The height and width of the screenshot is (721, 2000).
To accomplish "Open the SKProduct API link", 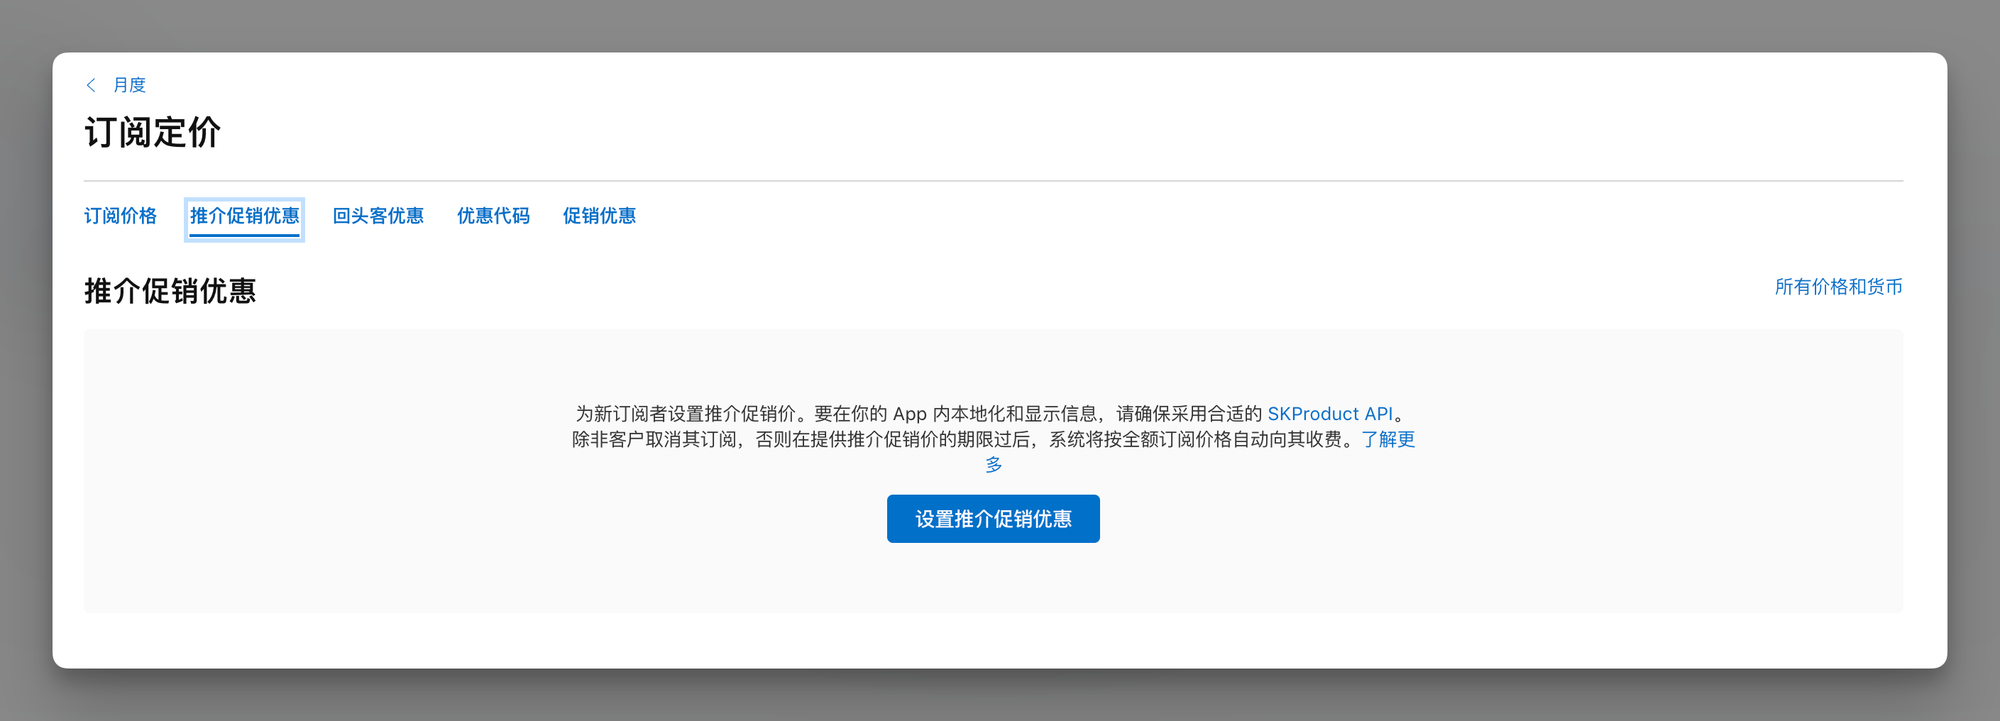I will [1330, 414].
